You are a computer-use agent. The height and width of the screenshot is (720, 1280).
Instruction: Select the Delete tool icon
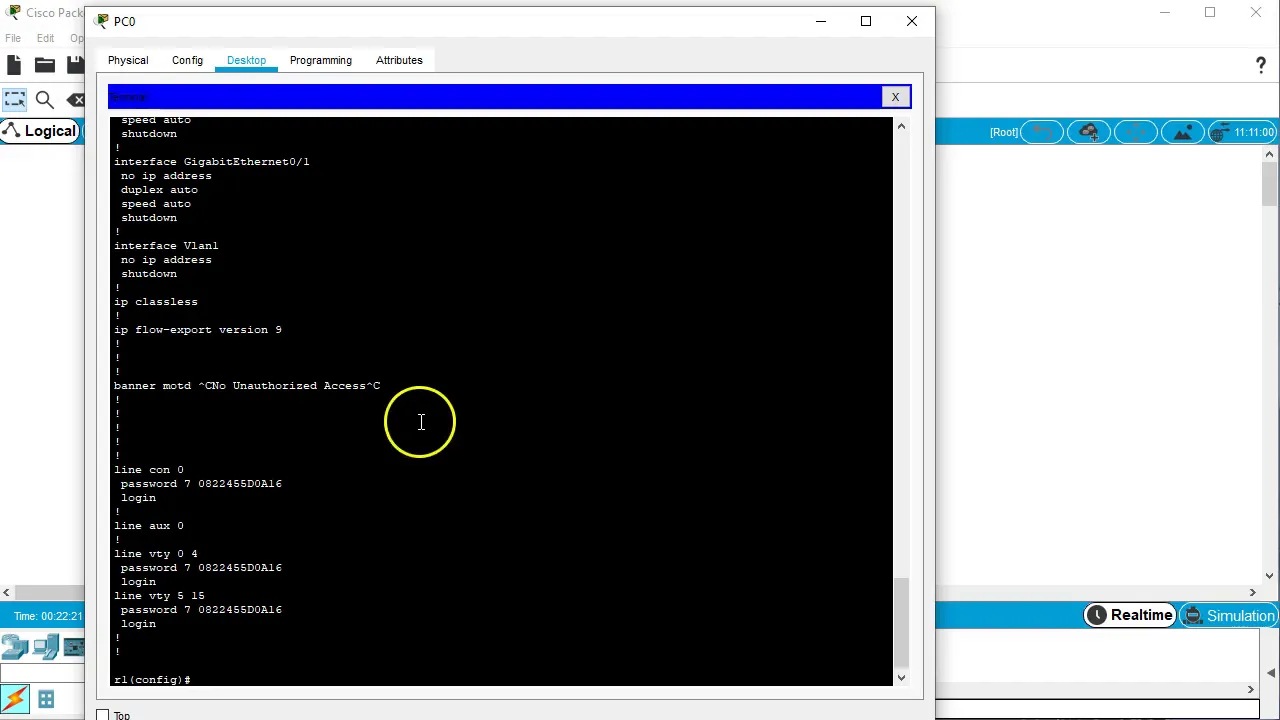76,99
